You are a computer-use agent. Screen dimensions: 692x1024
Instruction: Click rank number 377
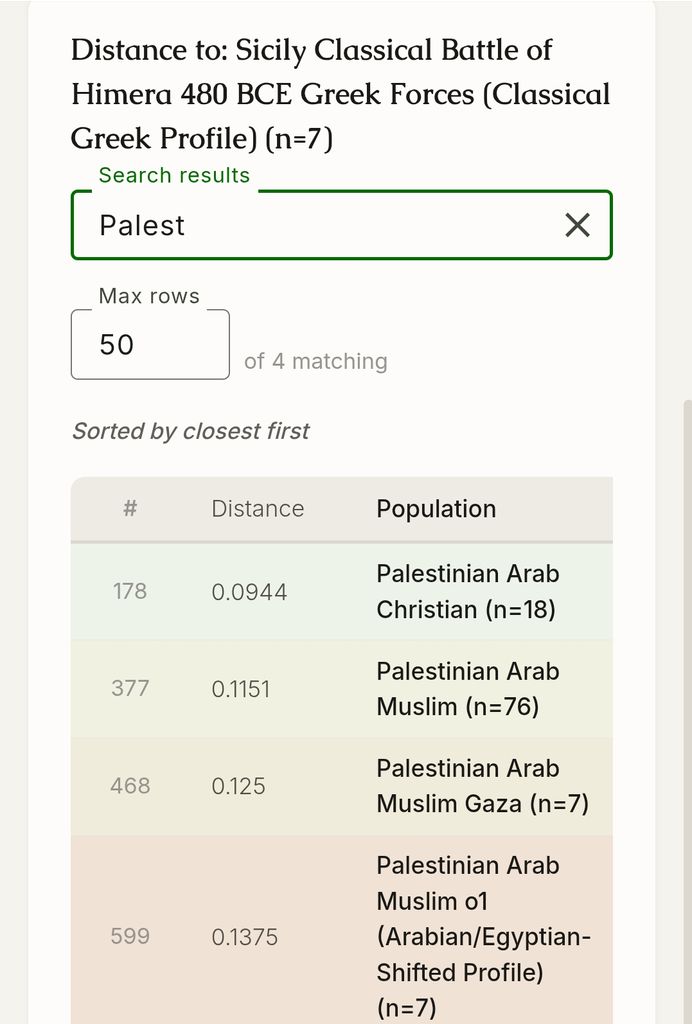pyautogui.click(x=130, y=688)
